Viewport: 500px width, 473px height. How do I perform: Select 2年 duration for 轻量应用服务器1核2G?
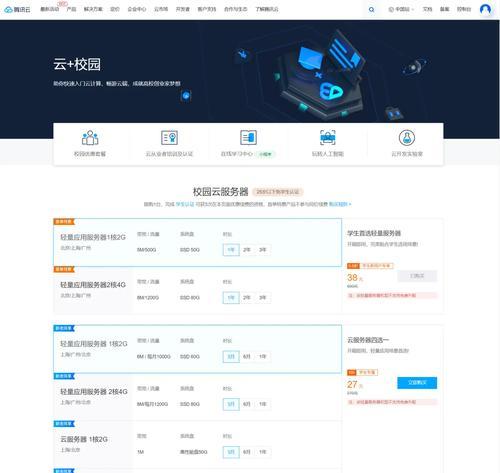(247, 250)
